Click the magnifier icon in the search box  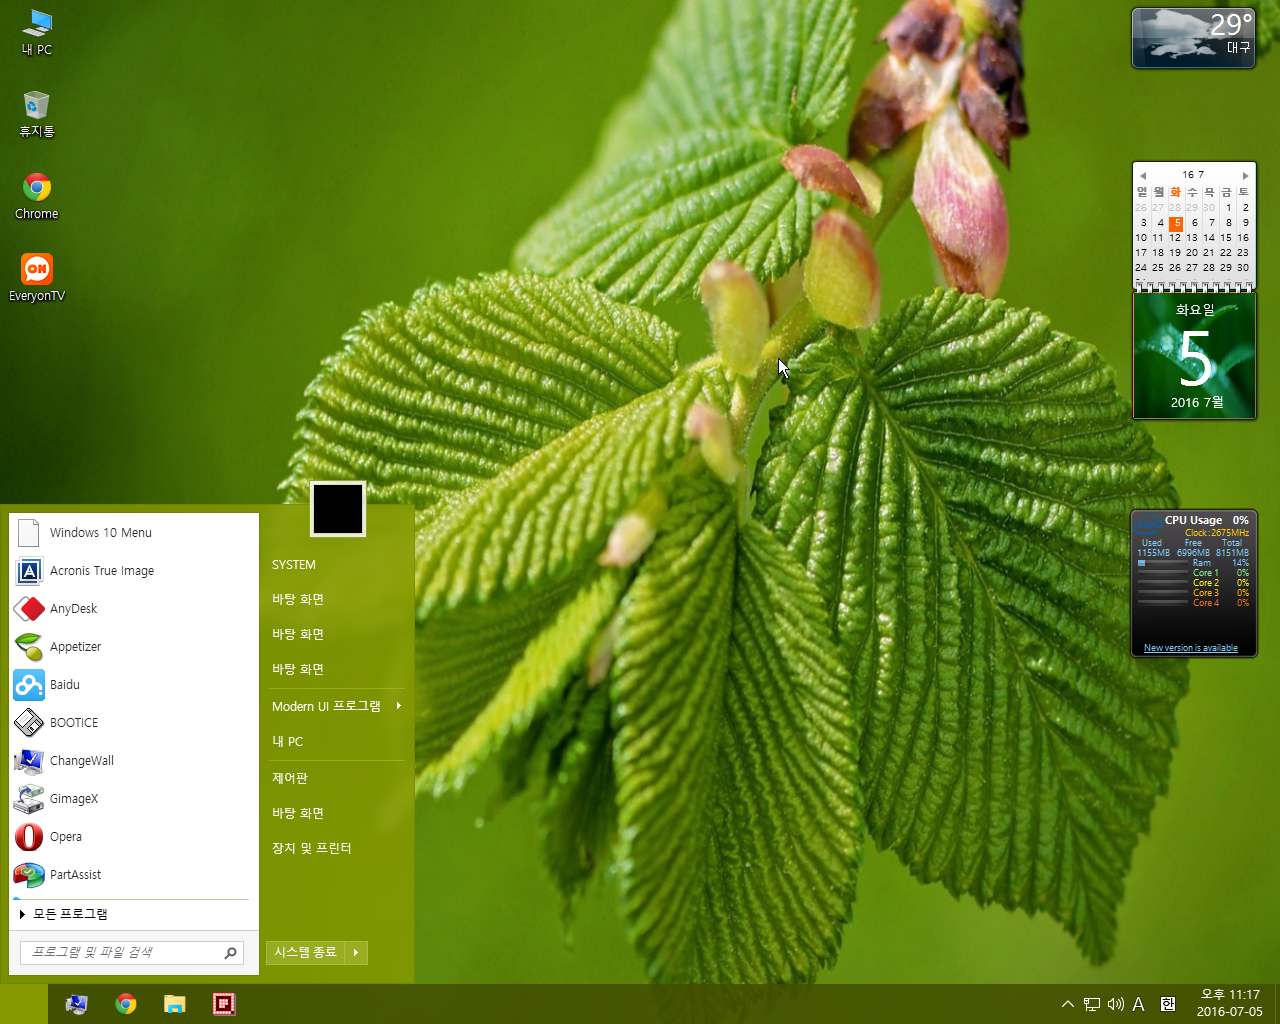click(230, 953)
